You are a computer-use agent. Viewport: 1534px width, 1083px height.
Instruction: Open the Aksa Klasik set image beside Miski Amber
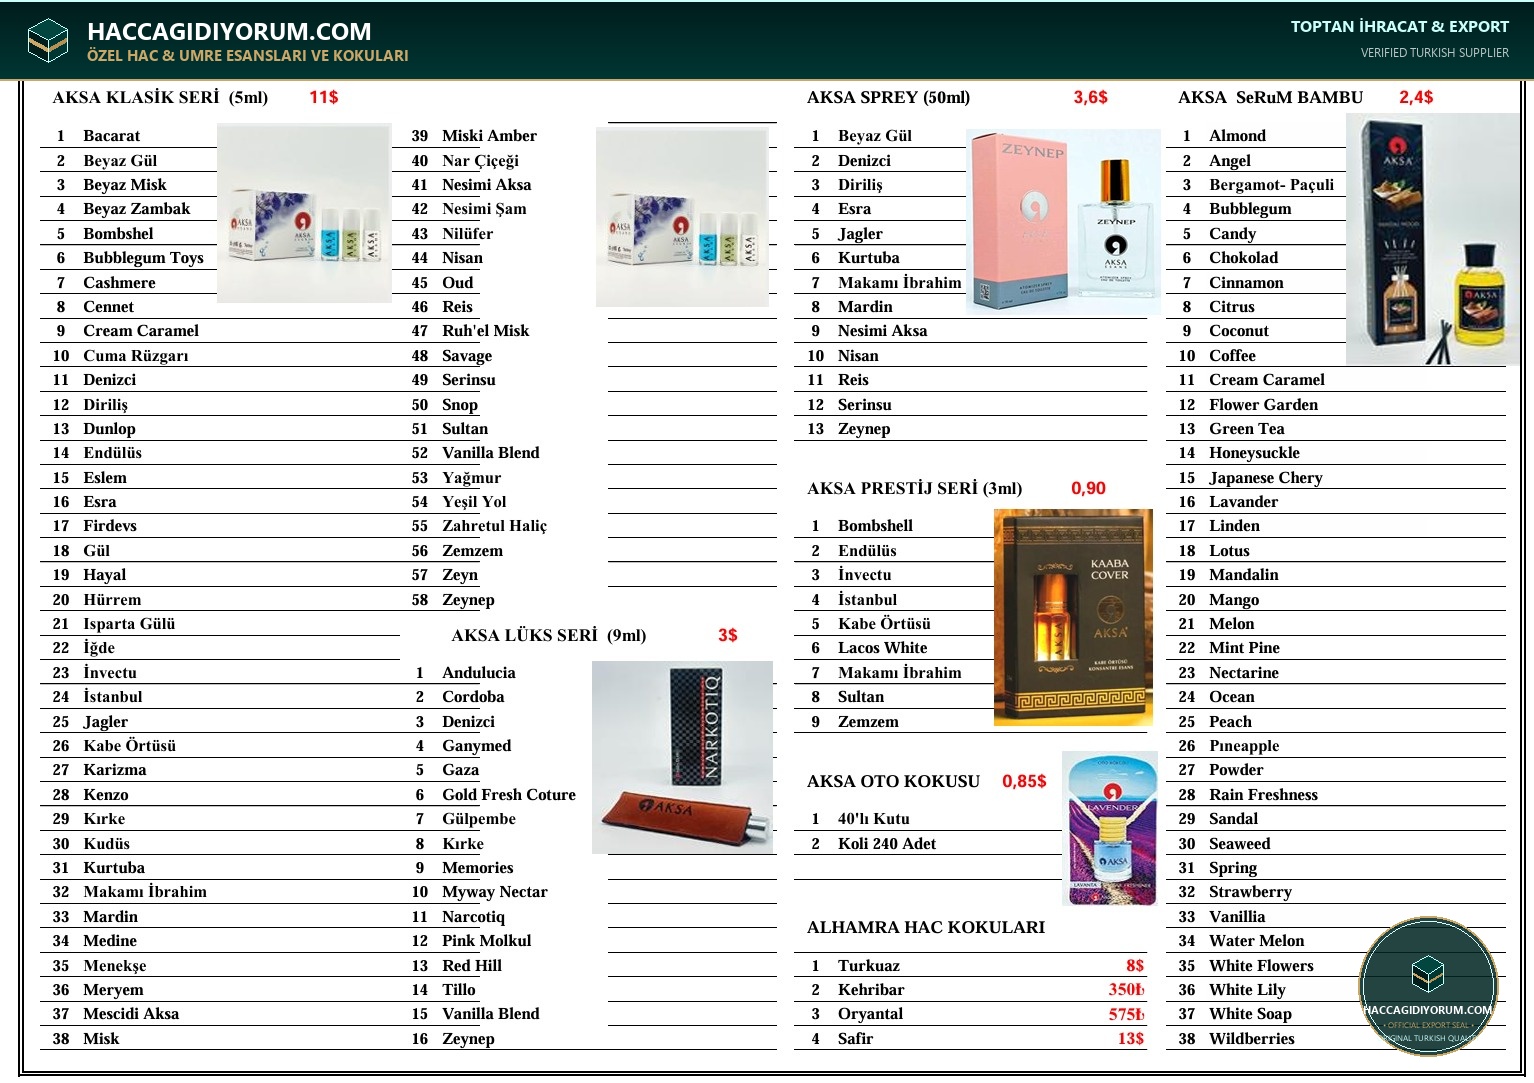point(683,217)
